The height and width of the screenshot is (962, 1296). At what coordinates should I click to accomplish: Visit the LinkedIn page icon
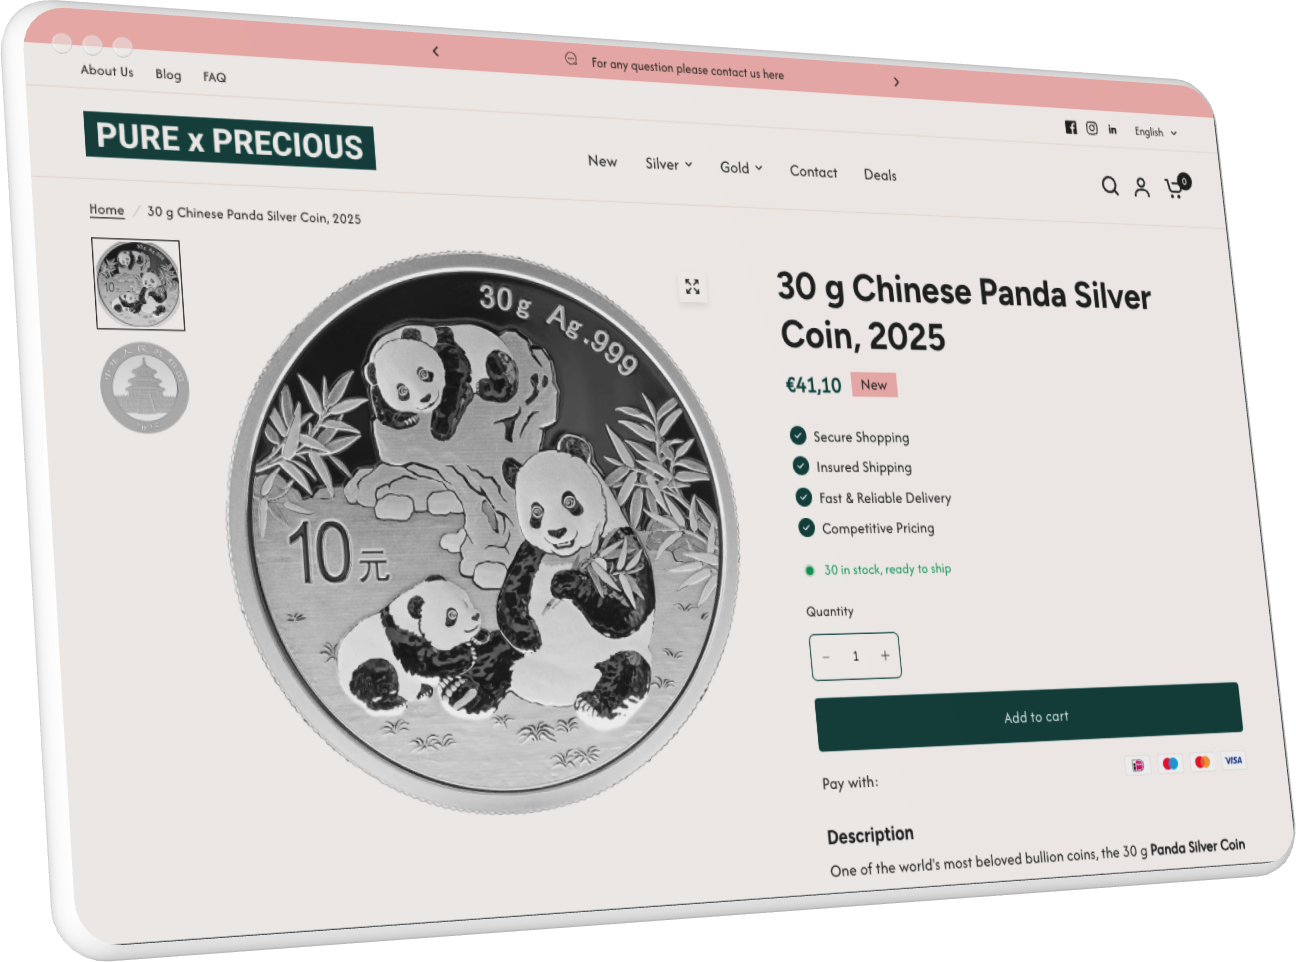pyautogui.click(x=1112, y=130)
